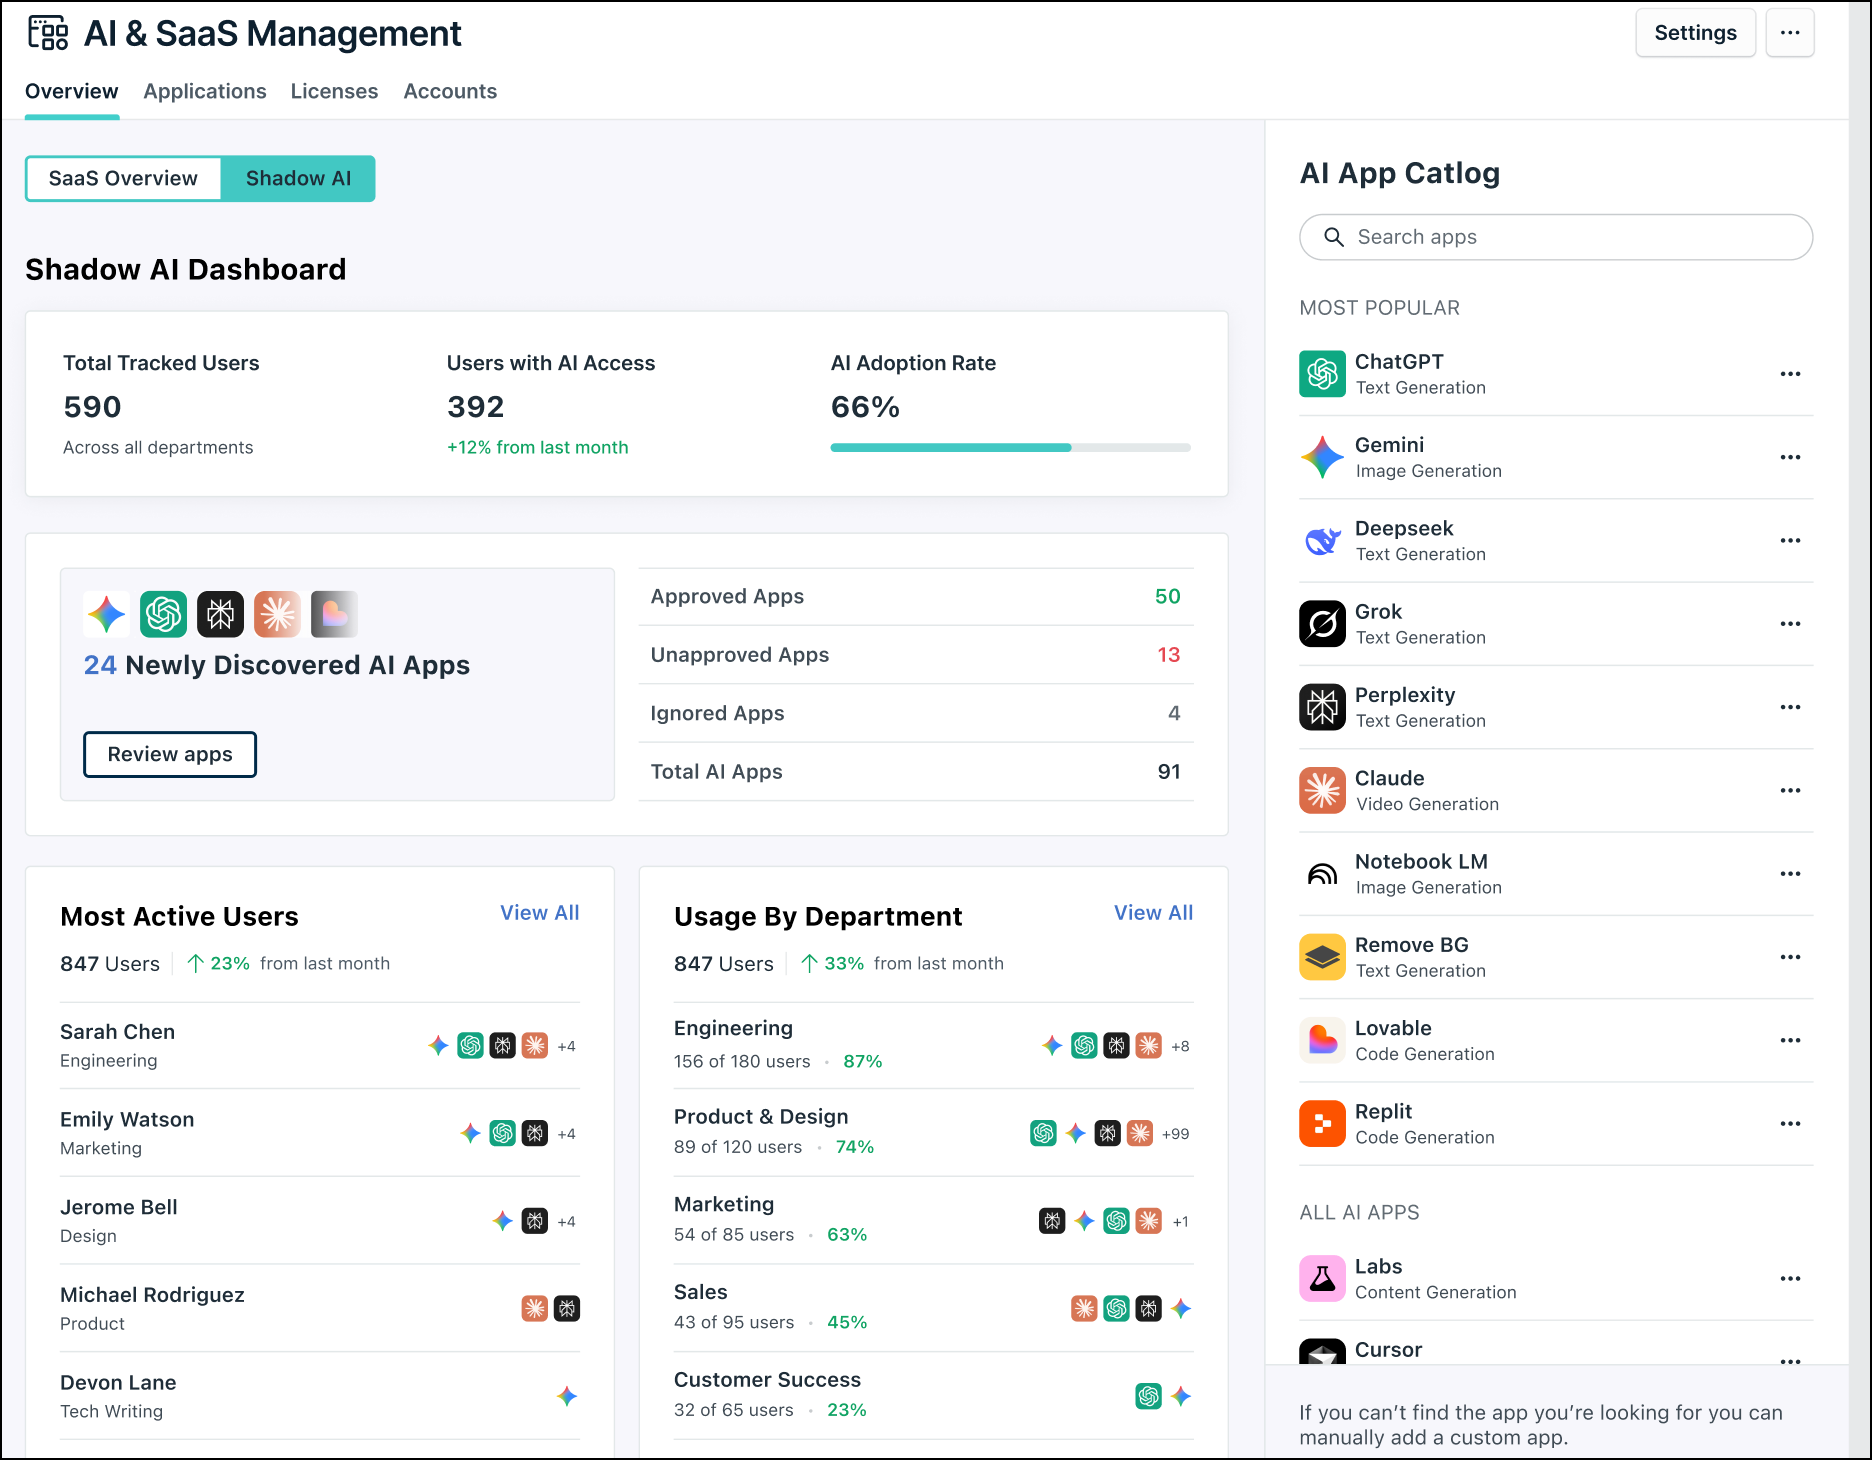Click the Claude app icon
Screen dimensions: 1872x1460
1322,790
